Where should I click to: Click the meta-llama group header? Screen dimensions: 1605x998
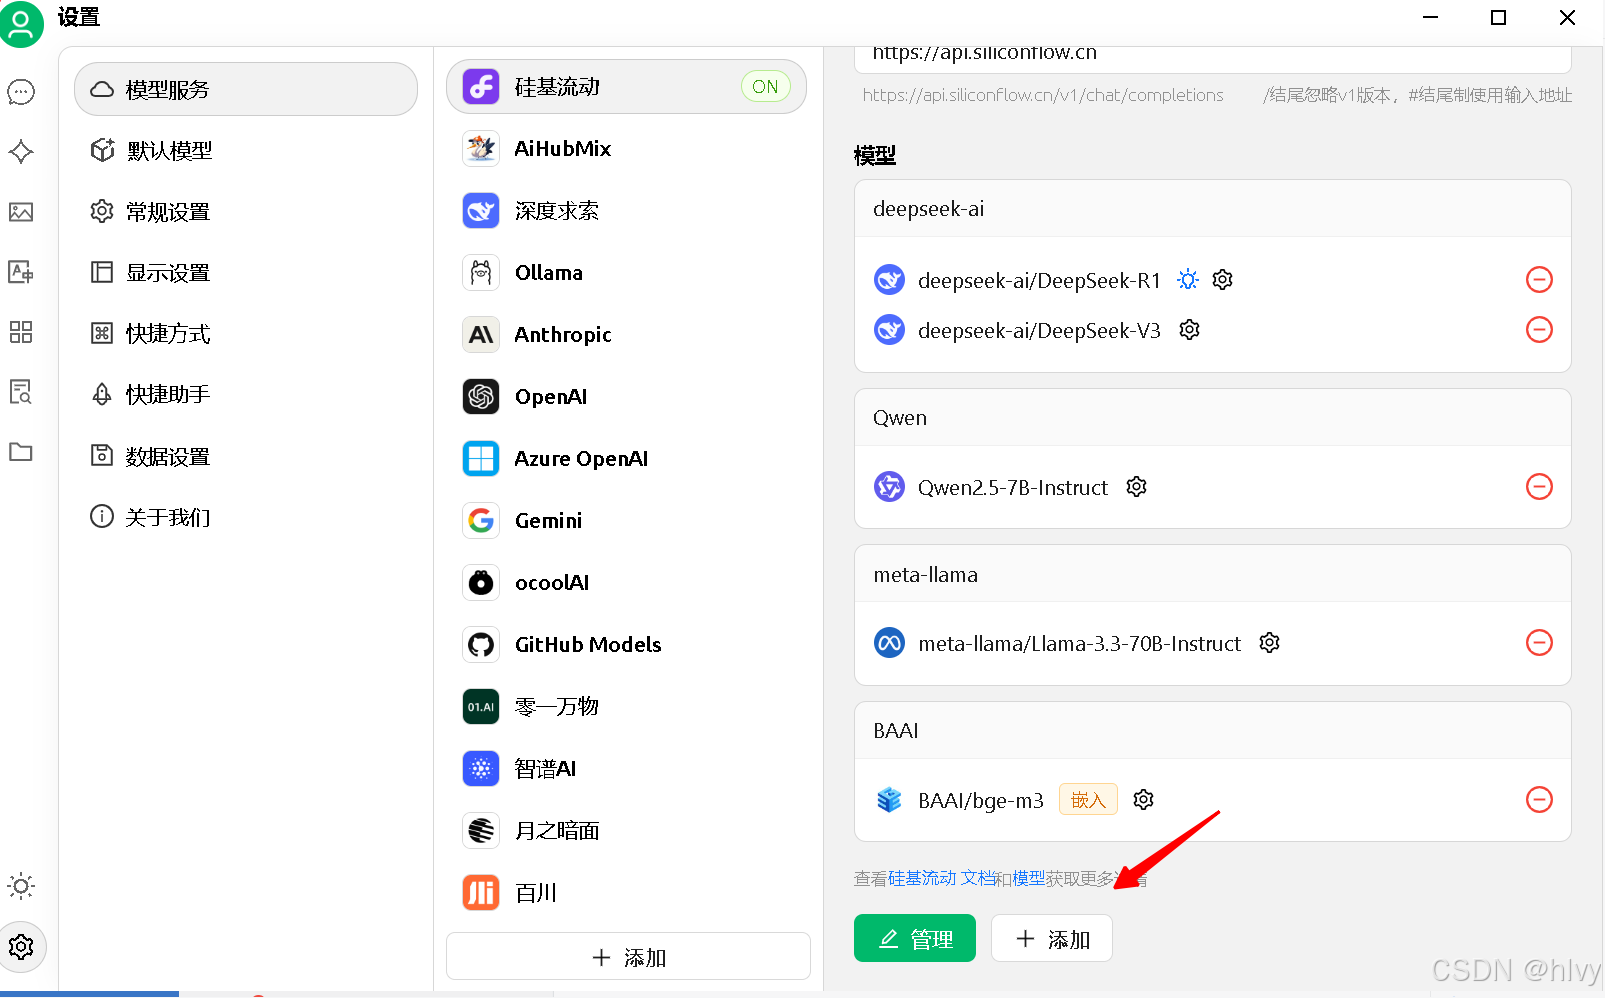(1213, 575)
